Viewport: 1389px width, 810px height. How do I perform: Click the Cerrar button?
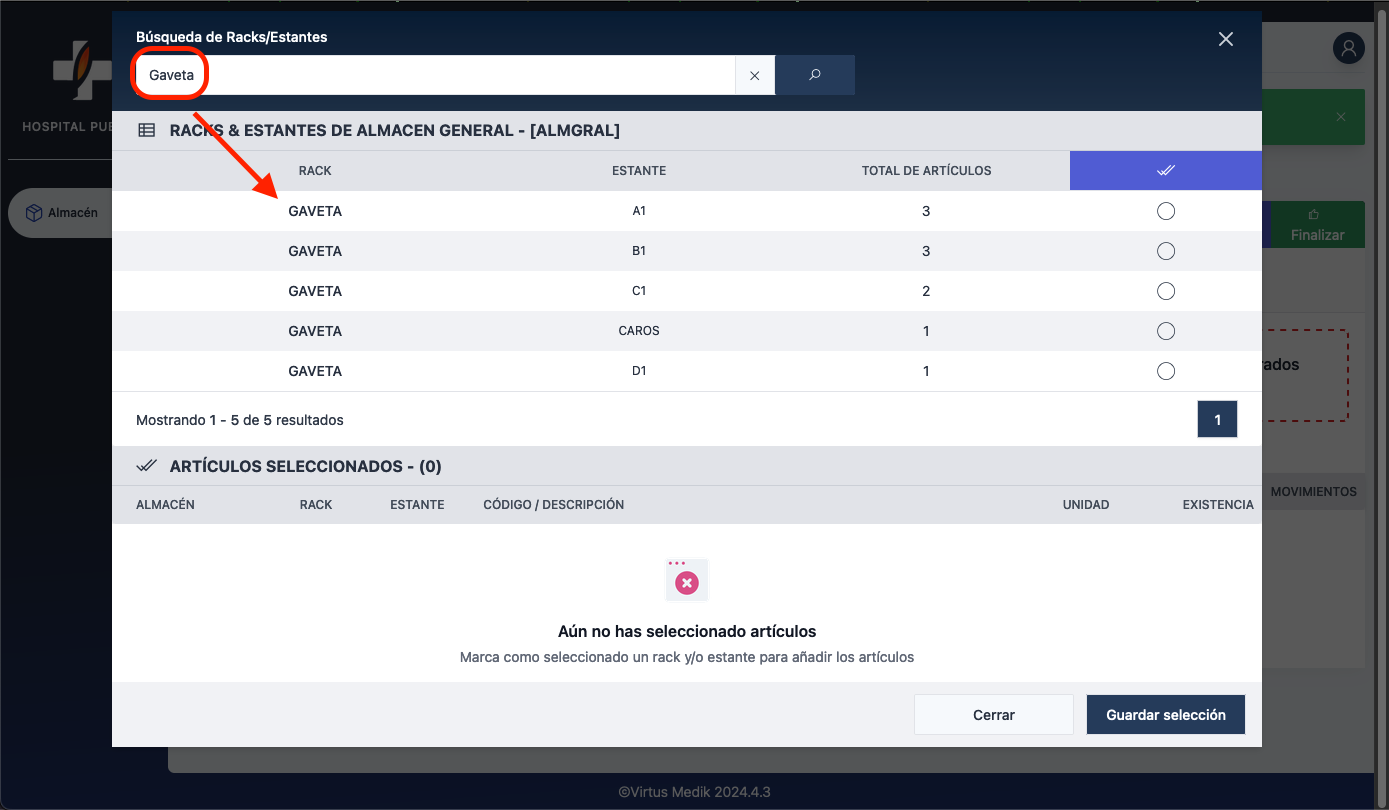pyautogui.click(x=993, y=715)
